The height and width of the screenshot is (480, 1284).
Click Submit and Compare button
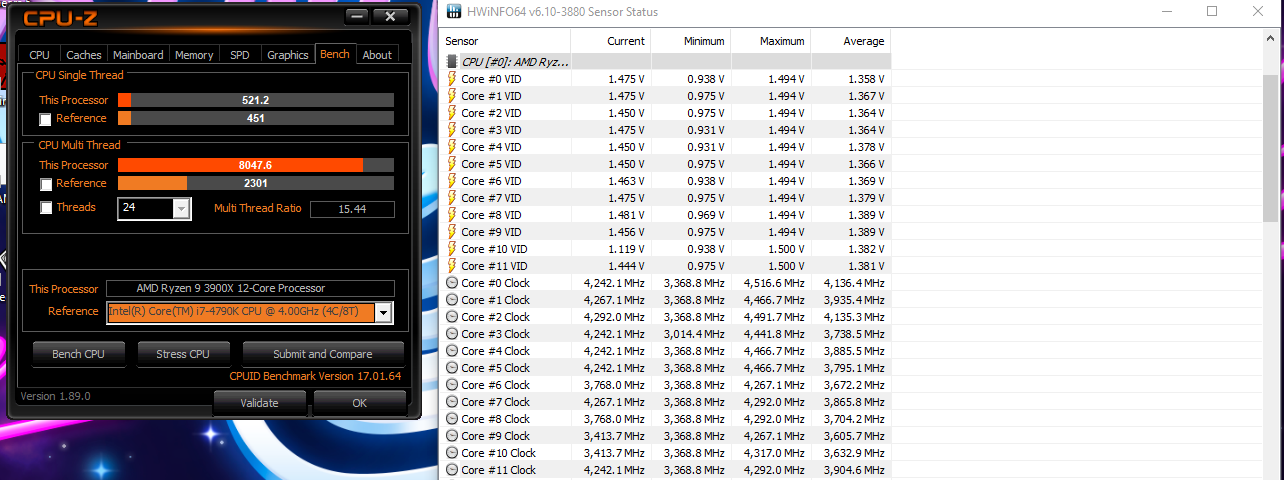[322, 354]
